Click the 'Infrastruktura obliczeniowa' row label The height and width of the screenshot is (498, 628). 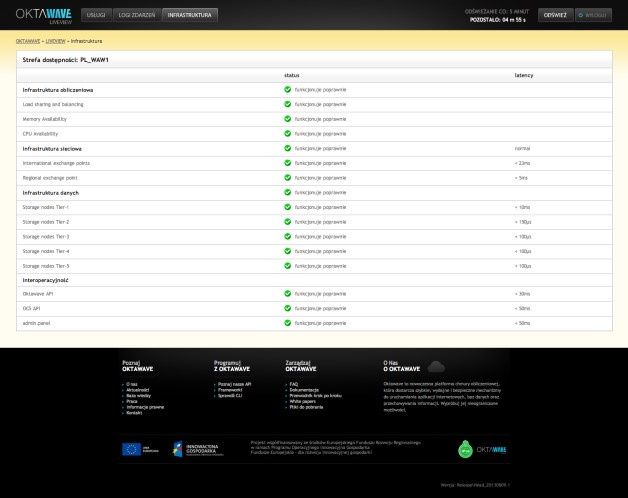[58, 90]
